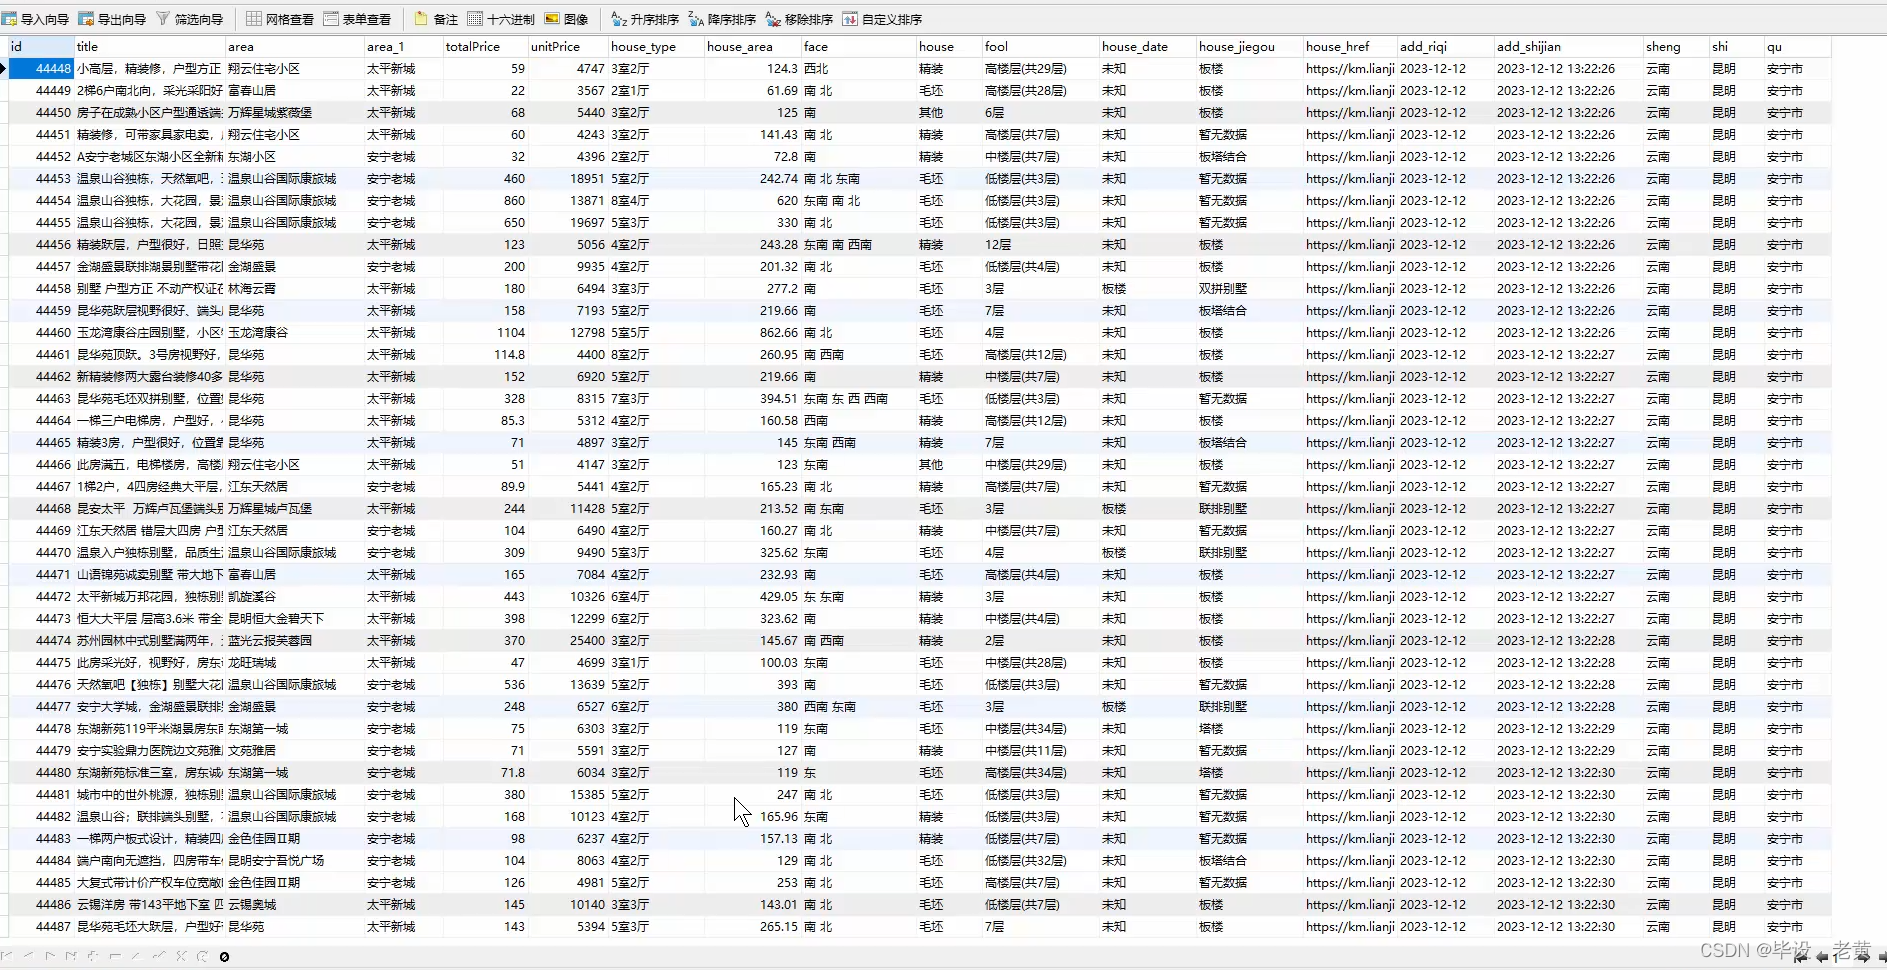Click area cell 文苑雅居 in row 44479

(295, 751)
